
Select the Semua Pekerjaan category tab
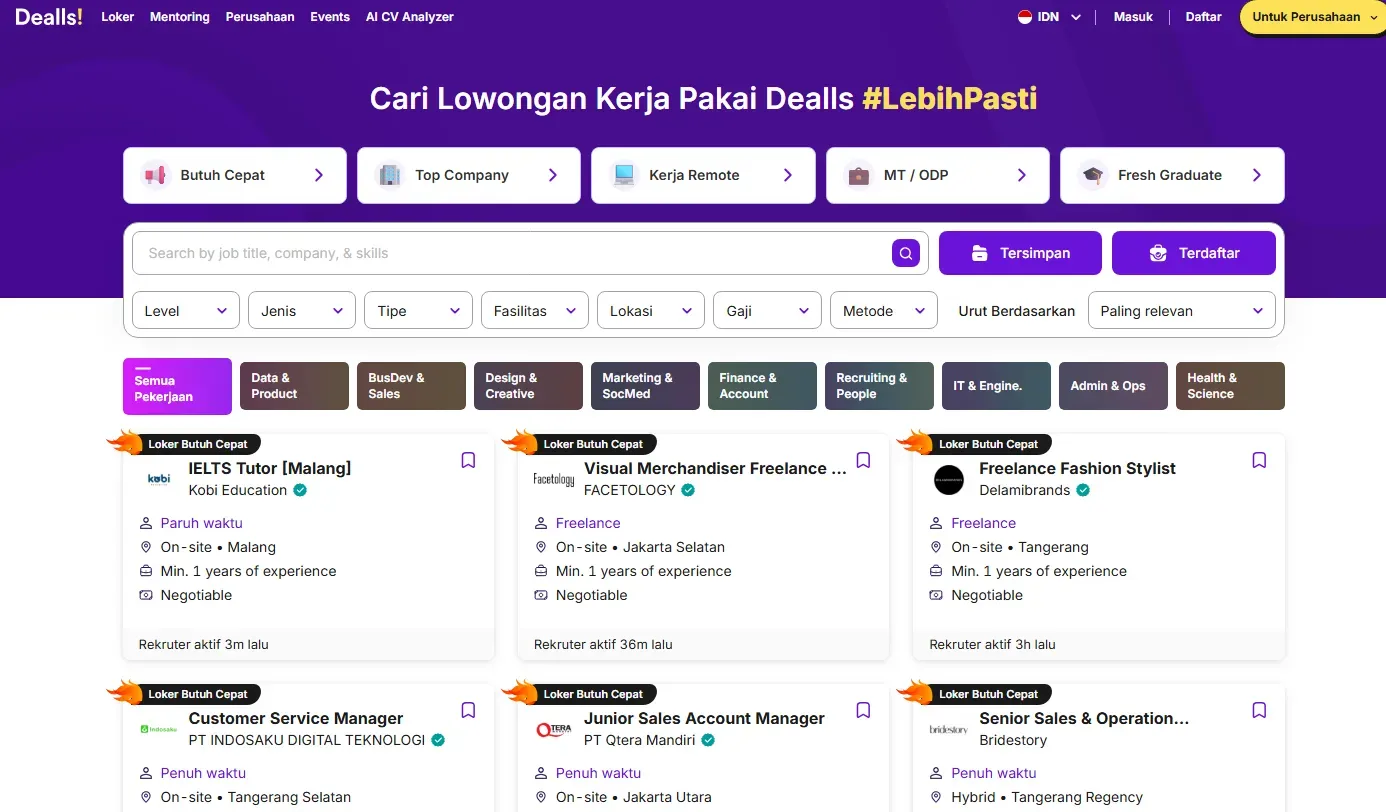[177, 386]
